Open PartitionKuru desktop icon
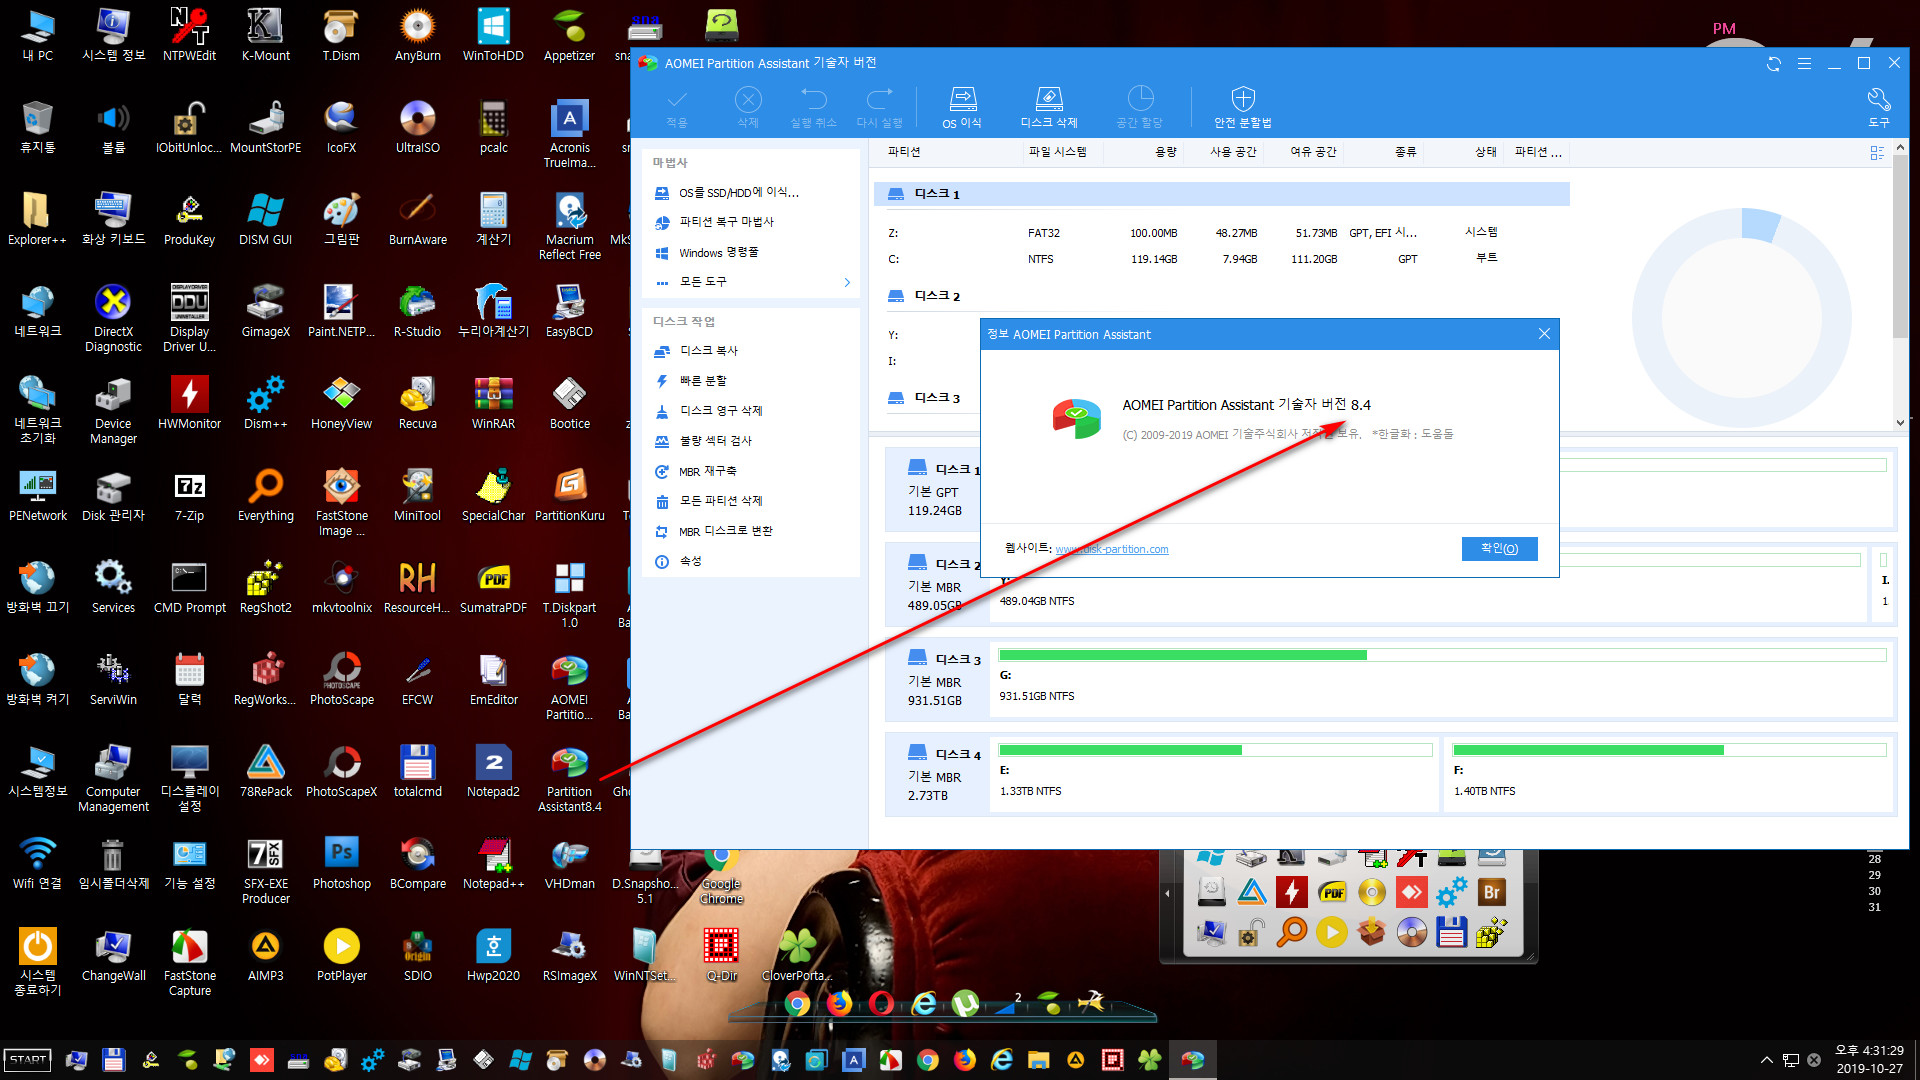The width and height of the screenshot is (1920, 1080). pyautogui.click(x=569, y=495)
